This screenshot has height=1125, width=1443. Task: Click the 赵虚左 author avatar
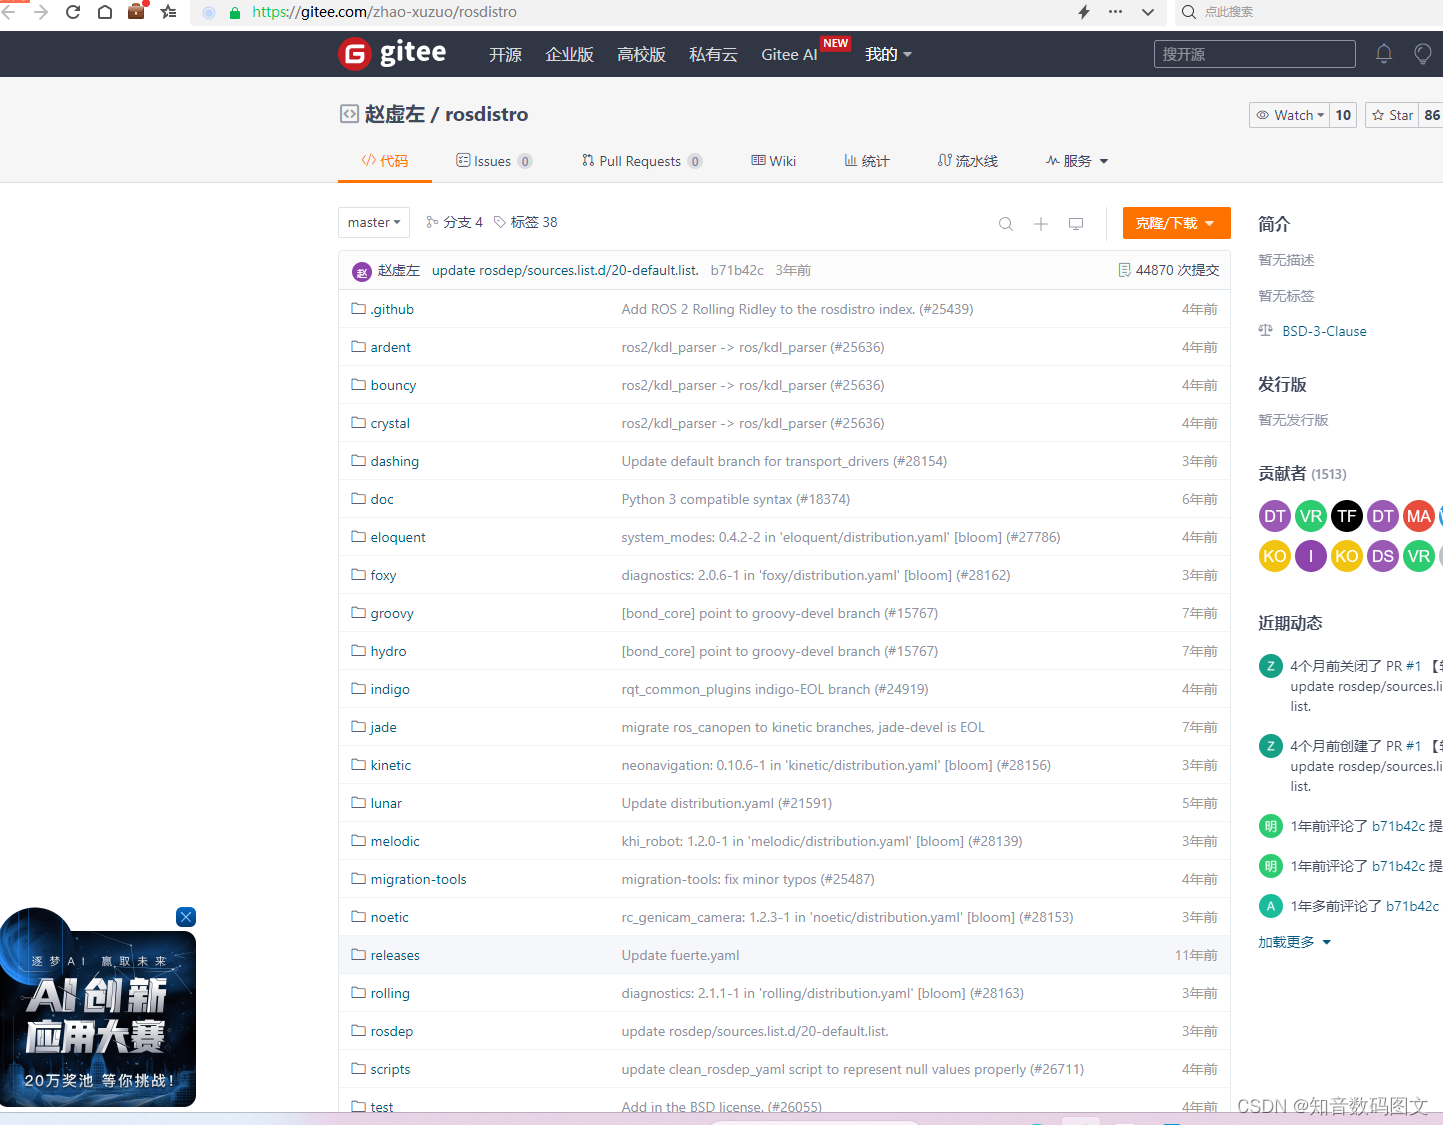click(x=362, y=271)
